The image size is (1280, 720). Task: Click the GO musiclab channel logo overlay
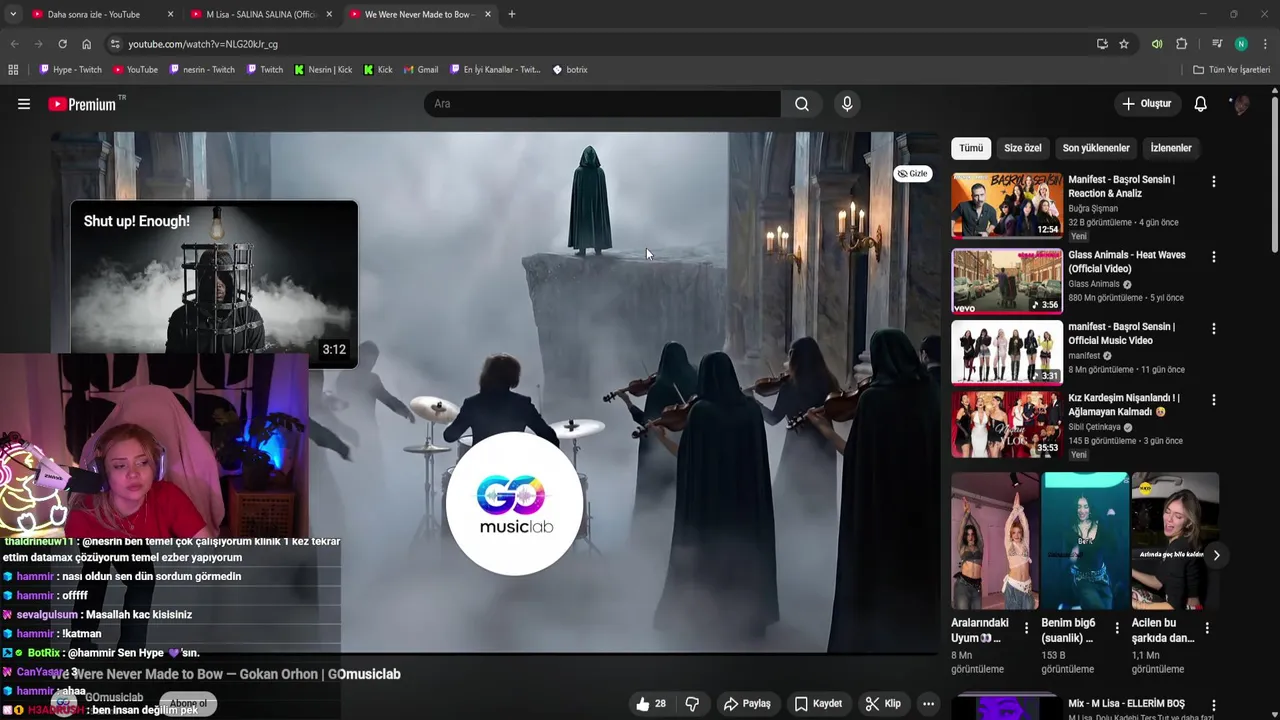(x=515, y=503)
